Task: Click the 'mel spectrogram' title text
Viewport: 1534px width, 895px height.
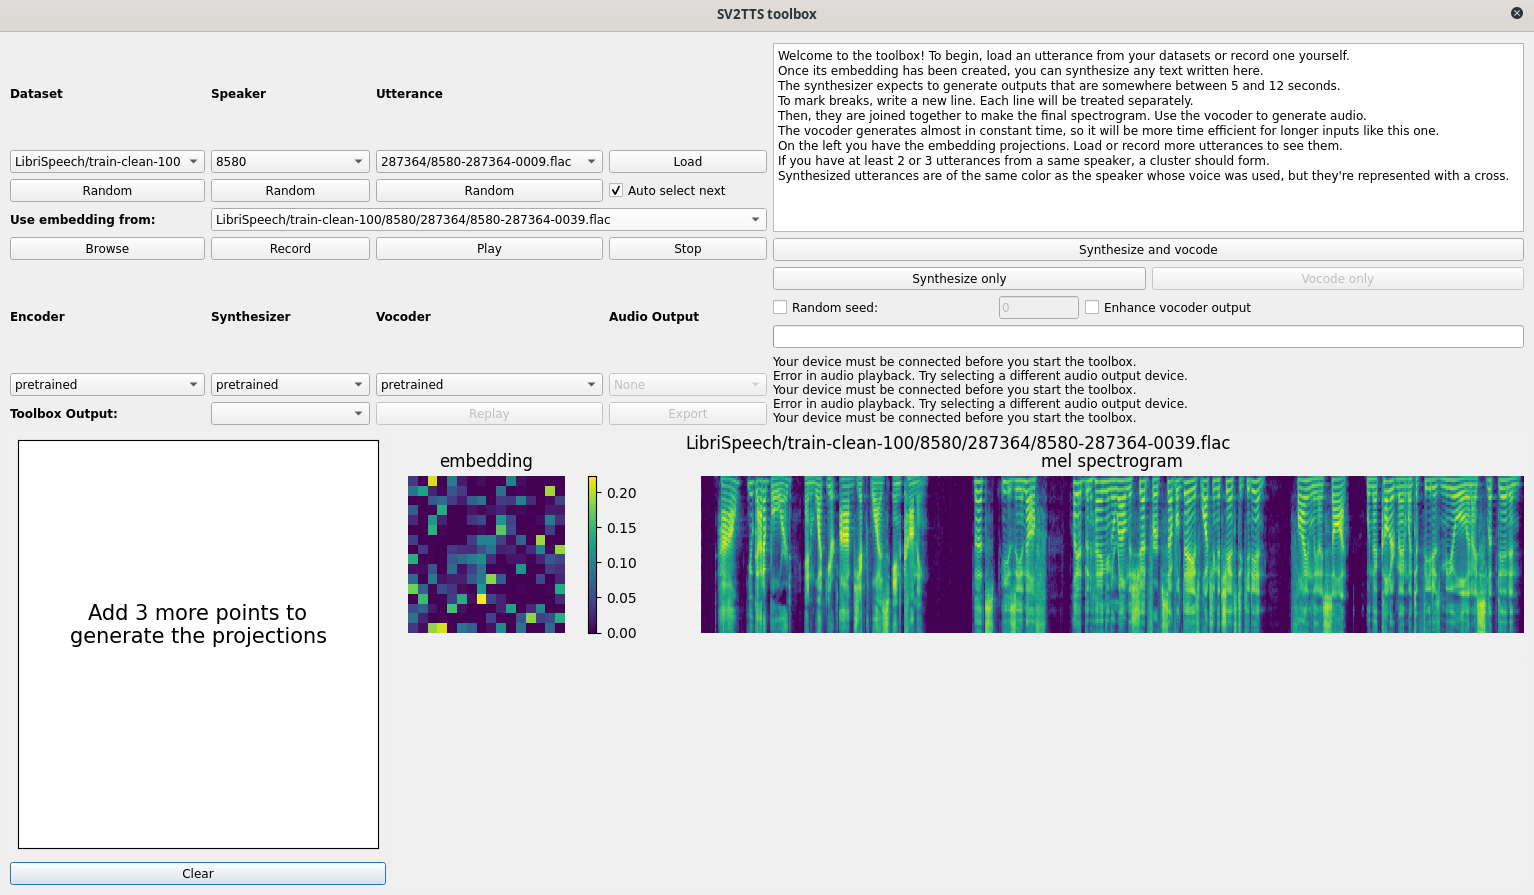Action: pos(1111,461)
